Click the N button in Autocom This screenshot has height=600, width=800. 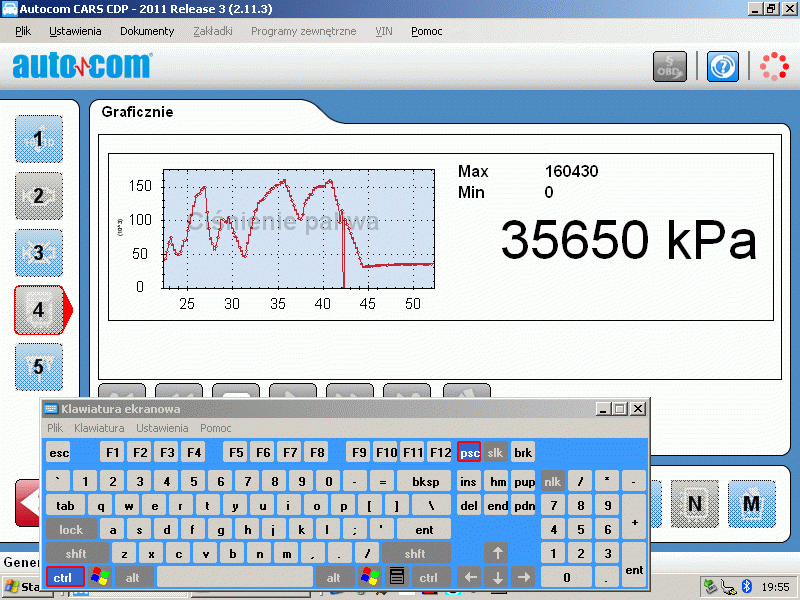click(x=694, y=504)
